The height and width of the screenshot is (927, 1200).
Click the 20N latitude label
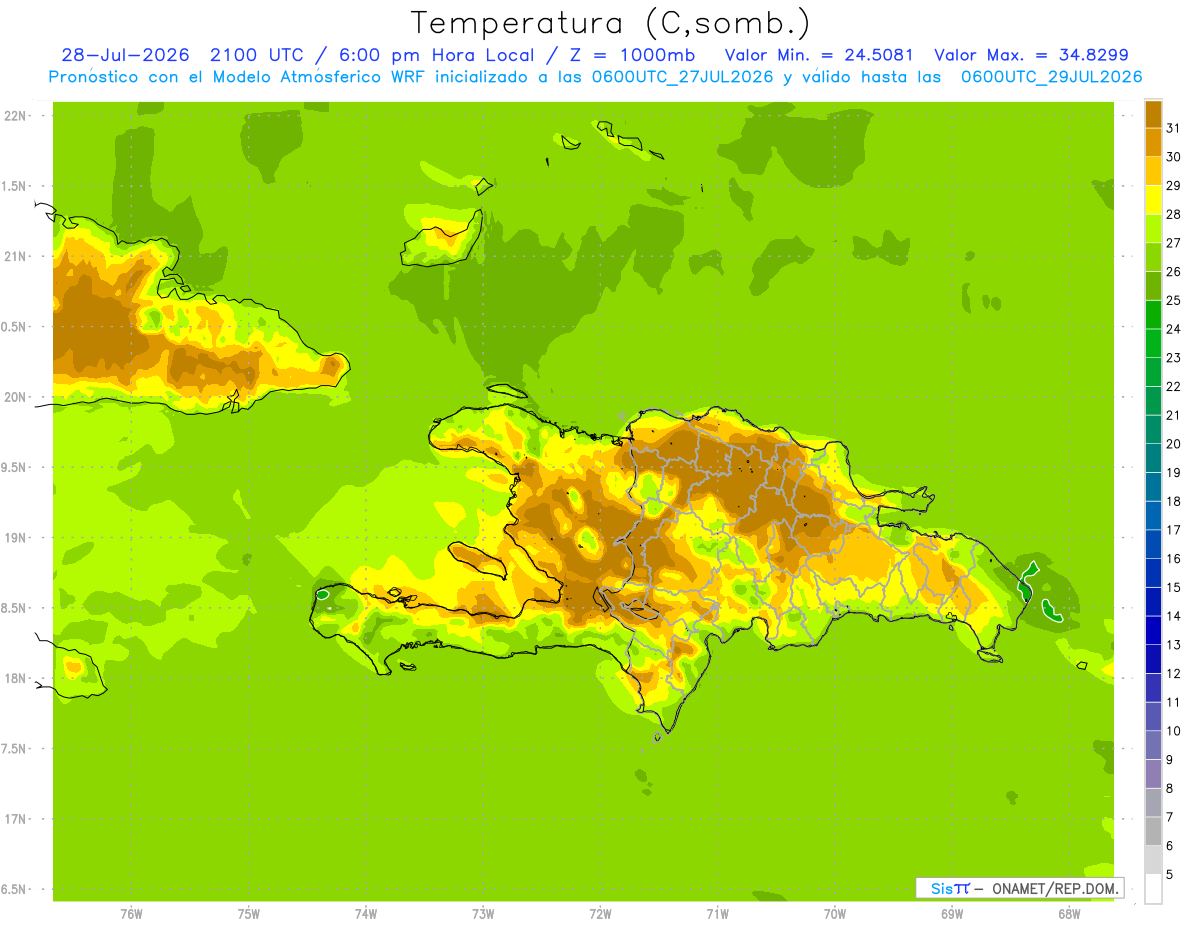(16, 397)
